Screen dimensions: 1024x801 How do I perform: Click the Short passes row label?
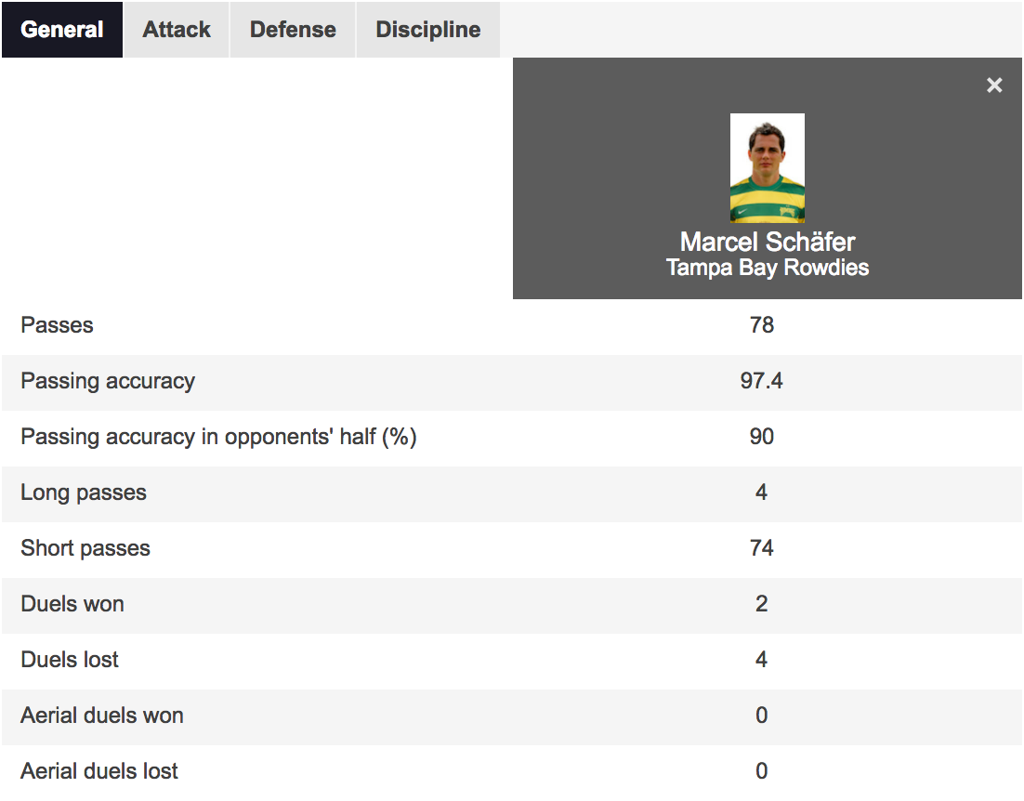[86, 548]
